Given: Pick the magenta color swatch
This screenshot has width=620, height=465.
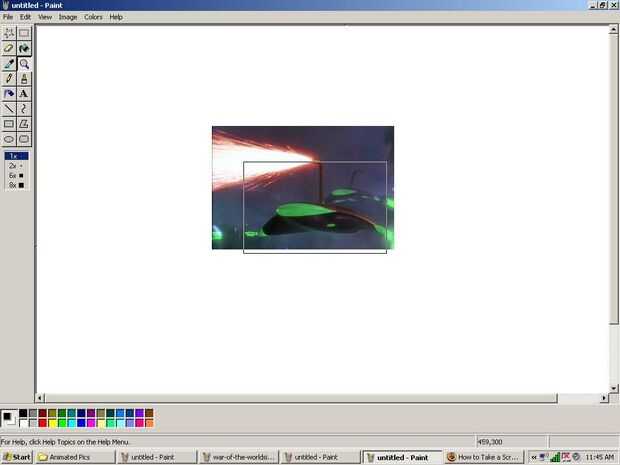Looking at the screenshot, I should pyautogui.click(x=91, y=423).
